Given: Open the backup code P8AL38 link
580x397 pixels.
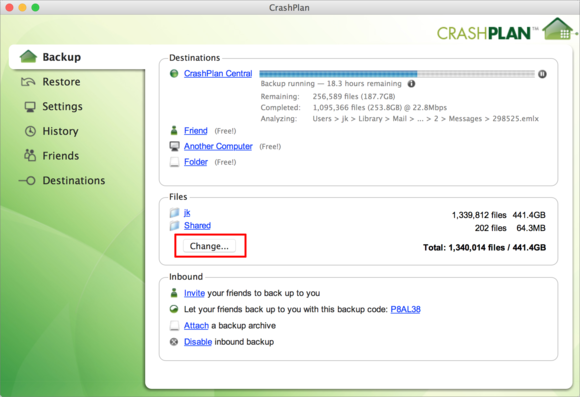Looking at the screenshot, I should click(x=405, y=309).
